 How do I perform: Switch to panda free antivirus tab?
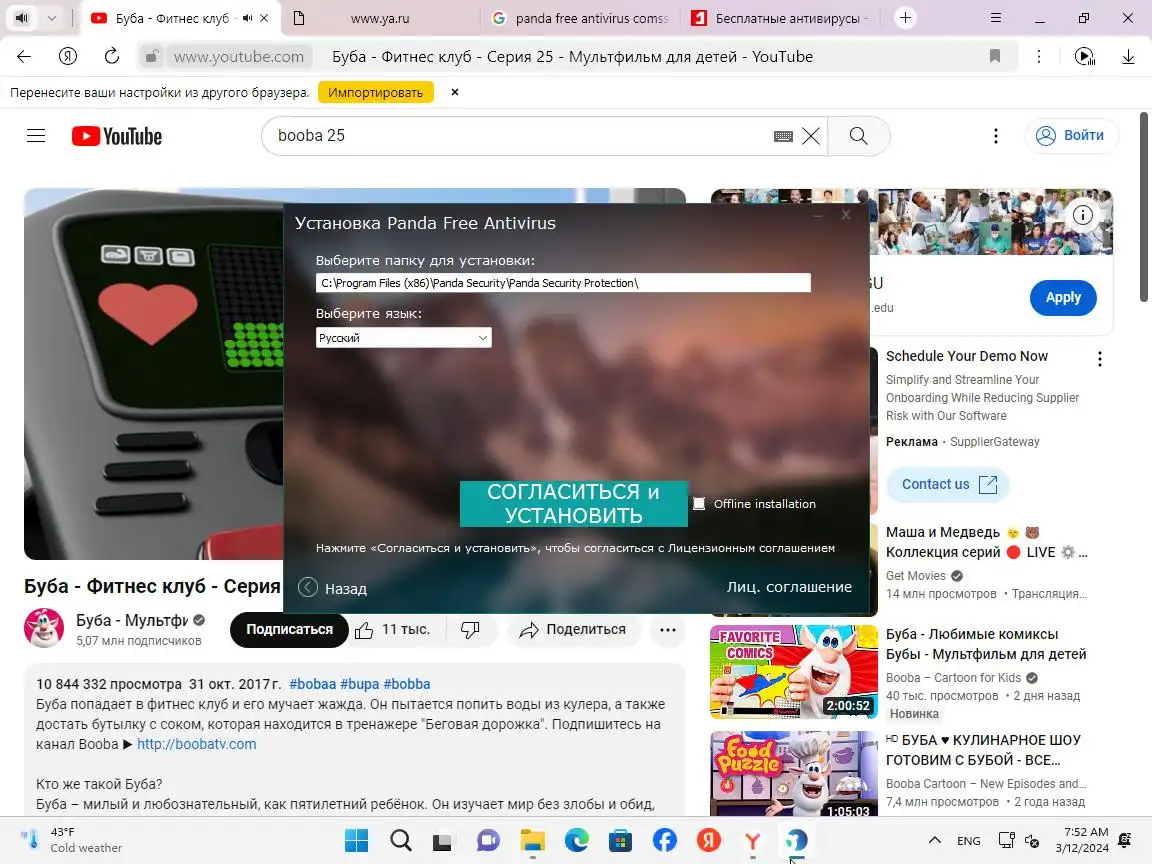click(x=581, y=18)
